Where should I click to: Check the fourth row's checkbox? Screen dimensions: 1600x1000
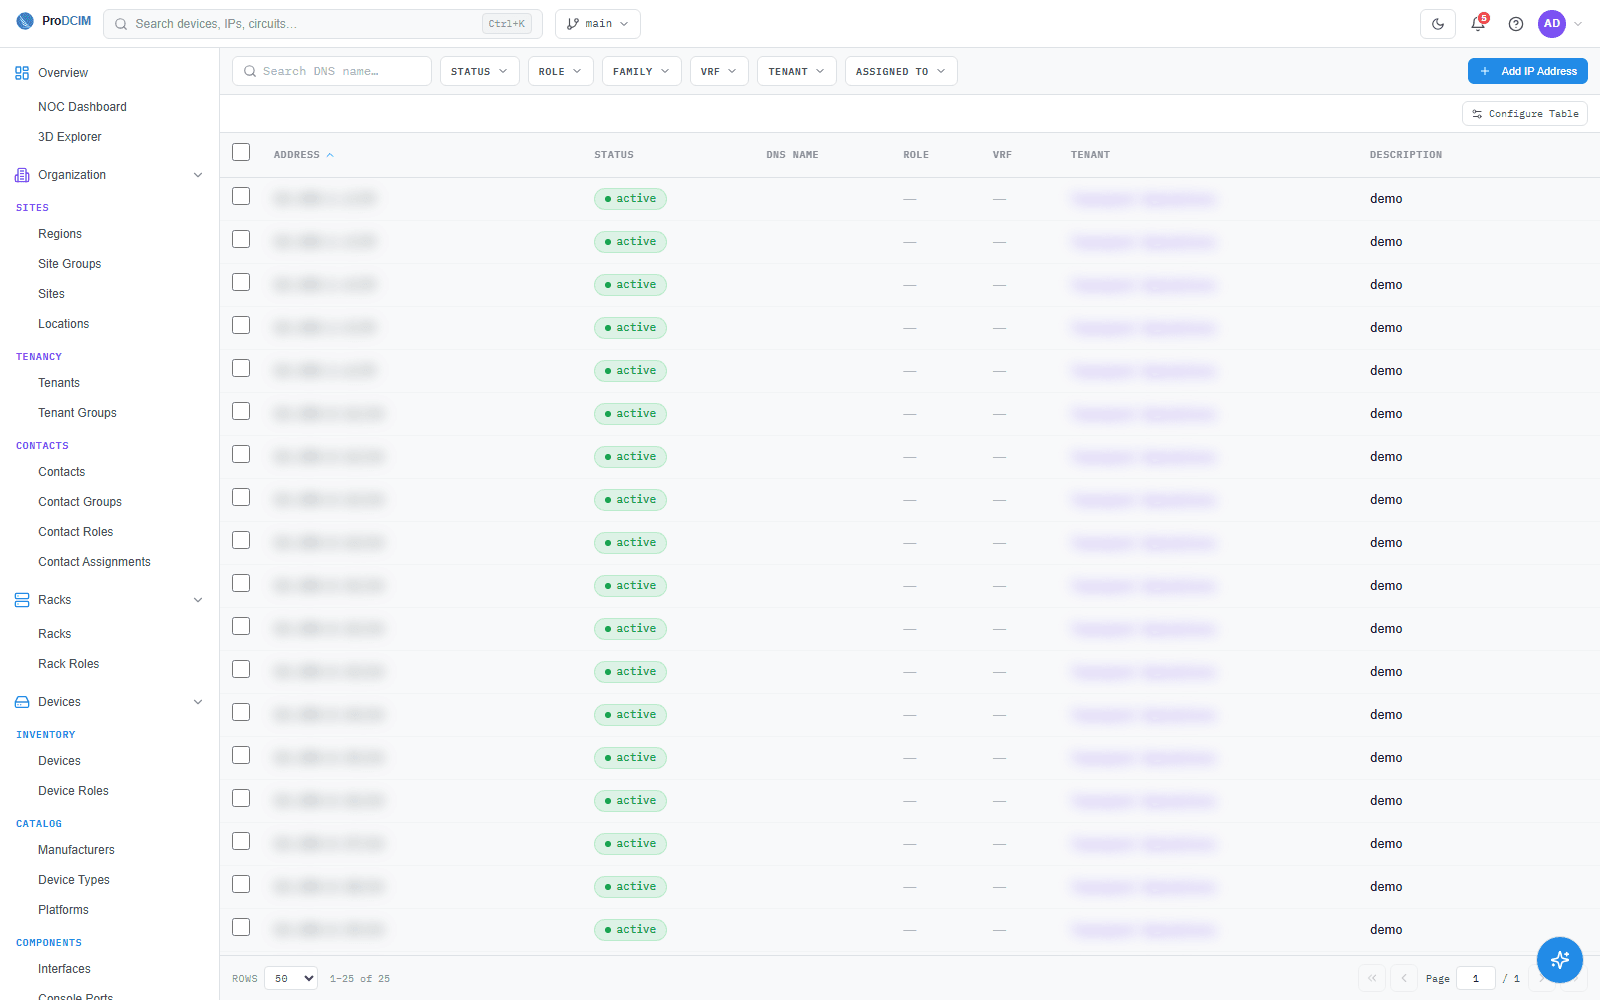(x=241, y=325)
